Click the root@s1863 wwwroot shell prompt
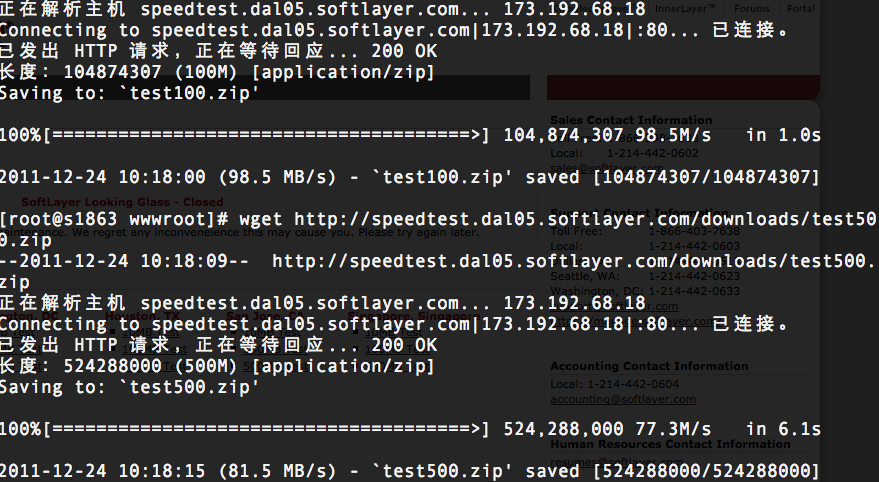Image resolution: width=879 pixels, height=482 pixels. click(114, 219)
